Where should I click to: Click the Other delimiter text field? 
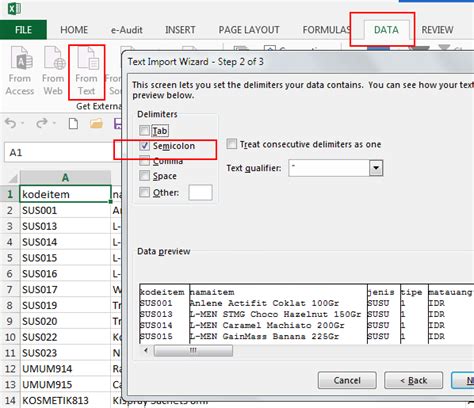click(x=200, y=192)
